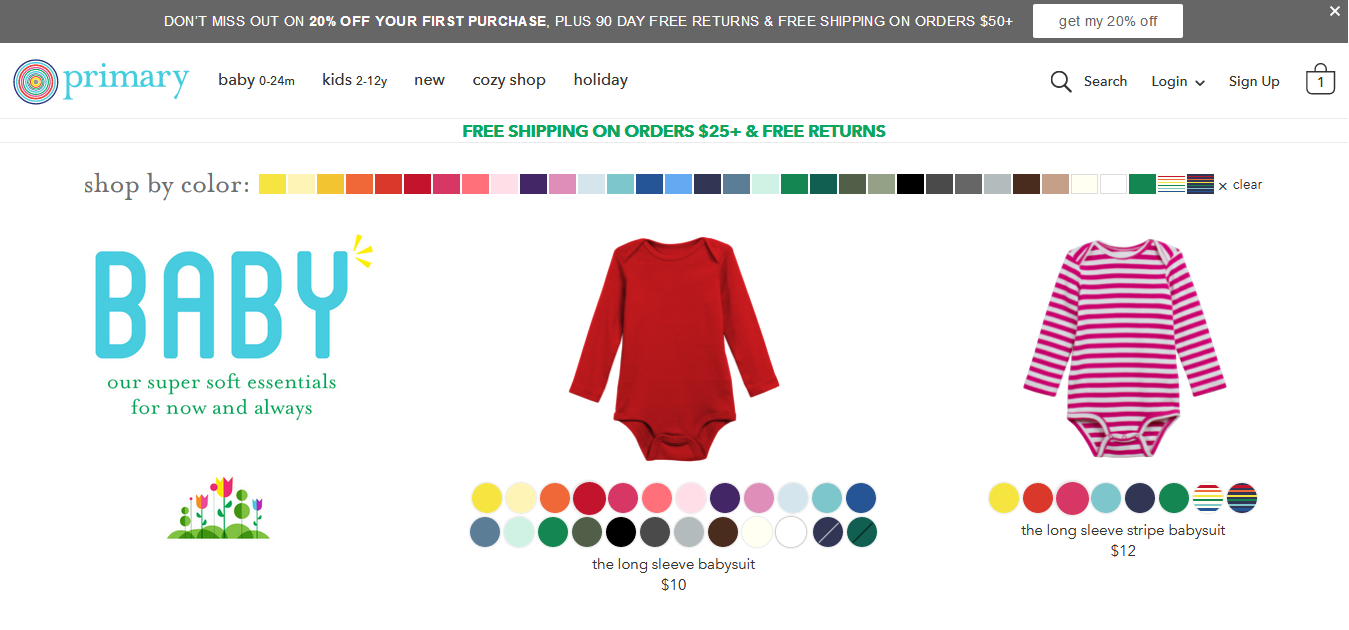Image resolution: width=1349 pixels, height=630 pixels.
Task: Select the rainbow stripe filter swatch
Action: click(x=1171, y=184)
